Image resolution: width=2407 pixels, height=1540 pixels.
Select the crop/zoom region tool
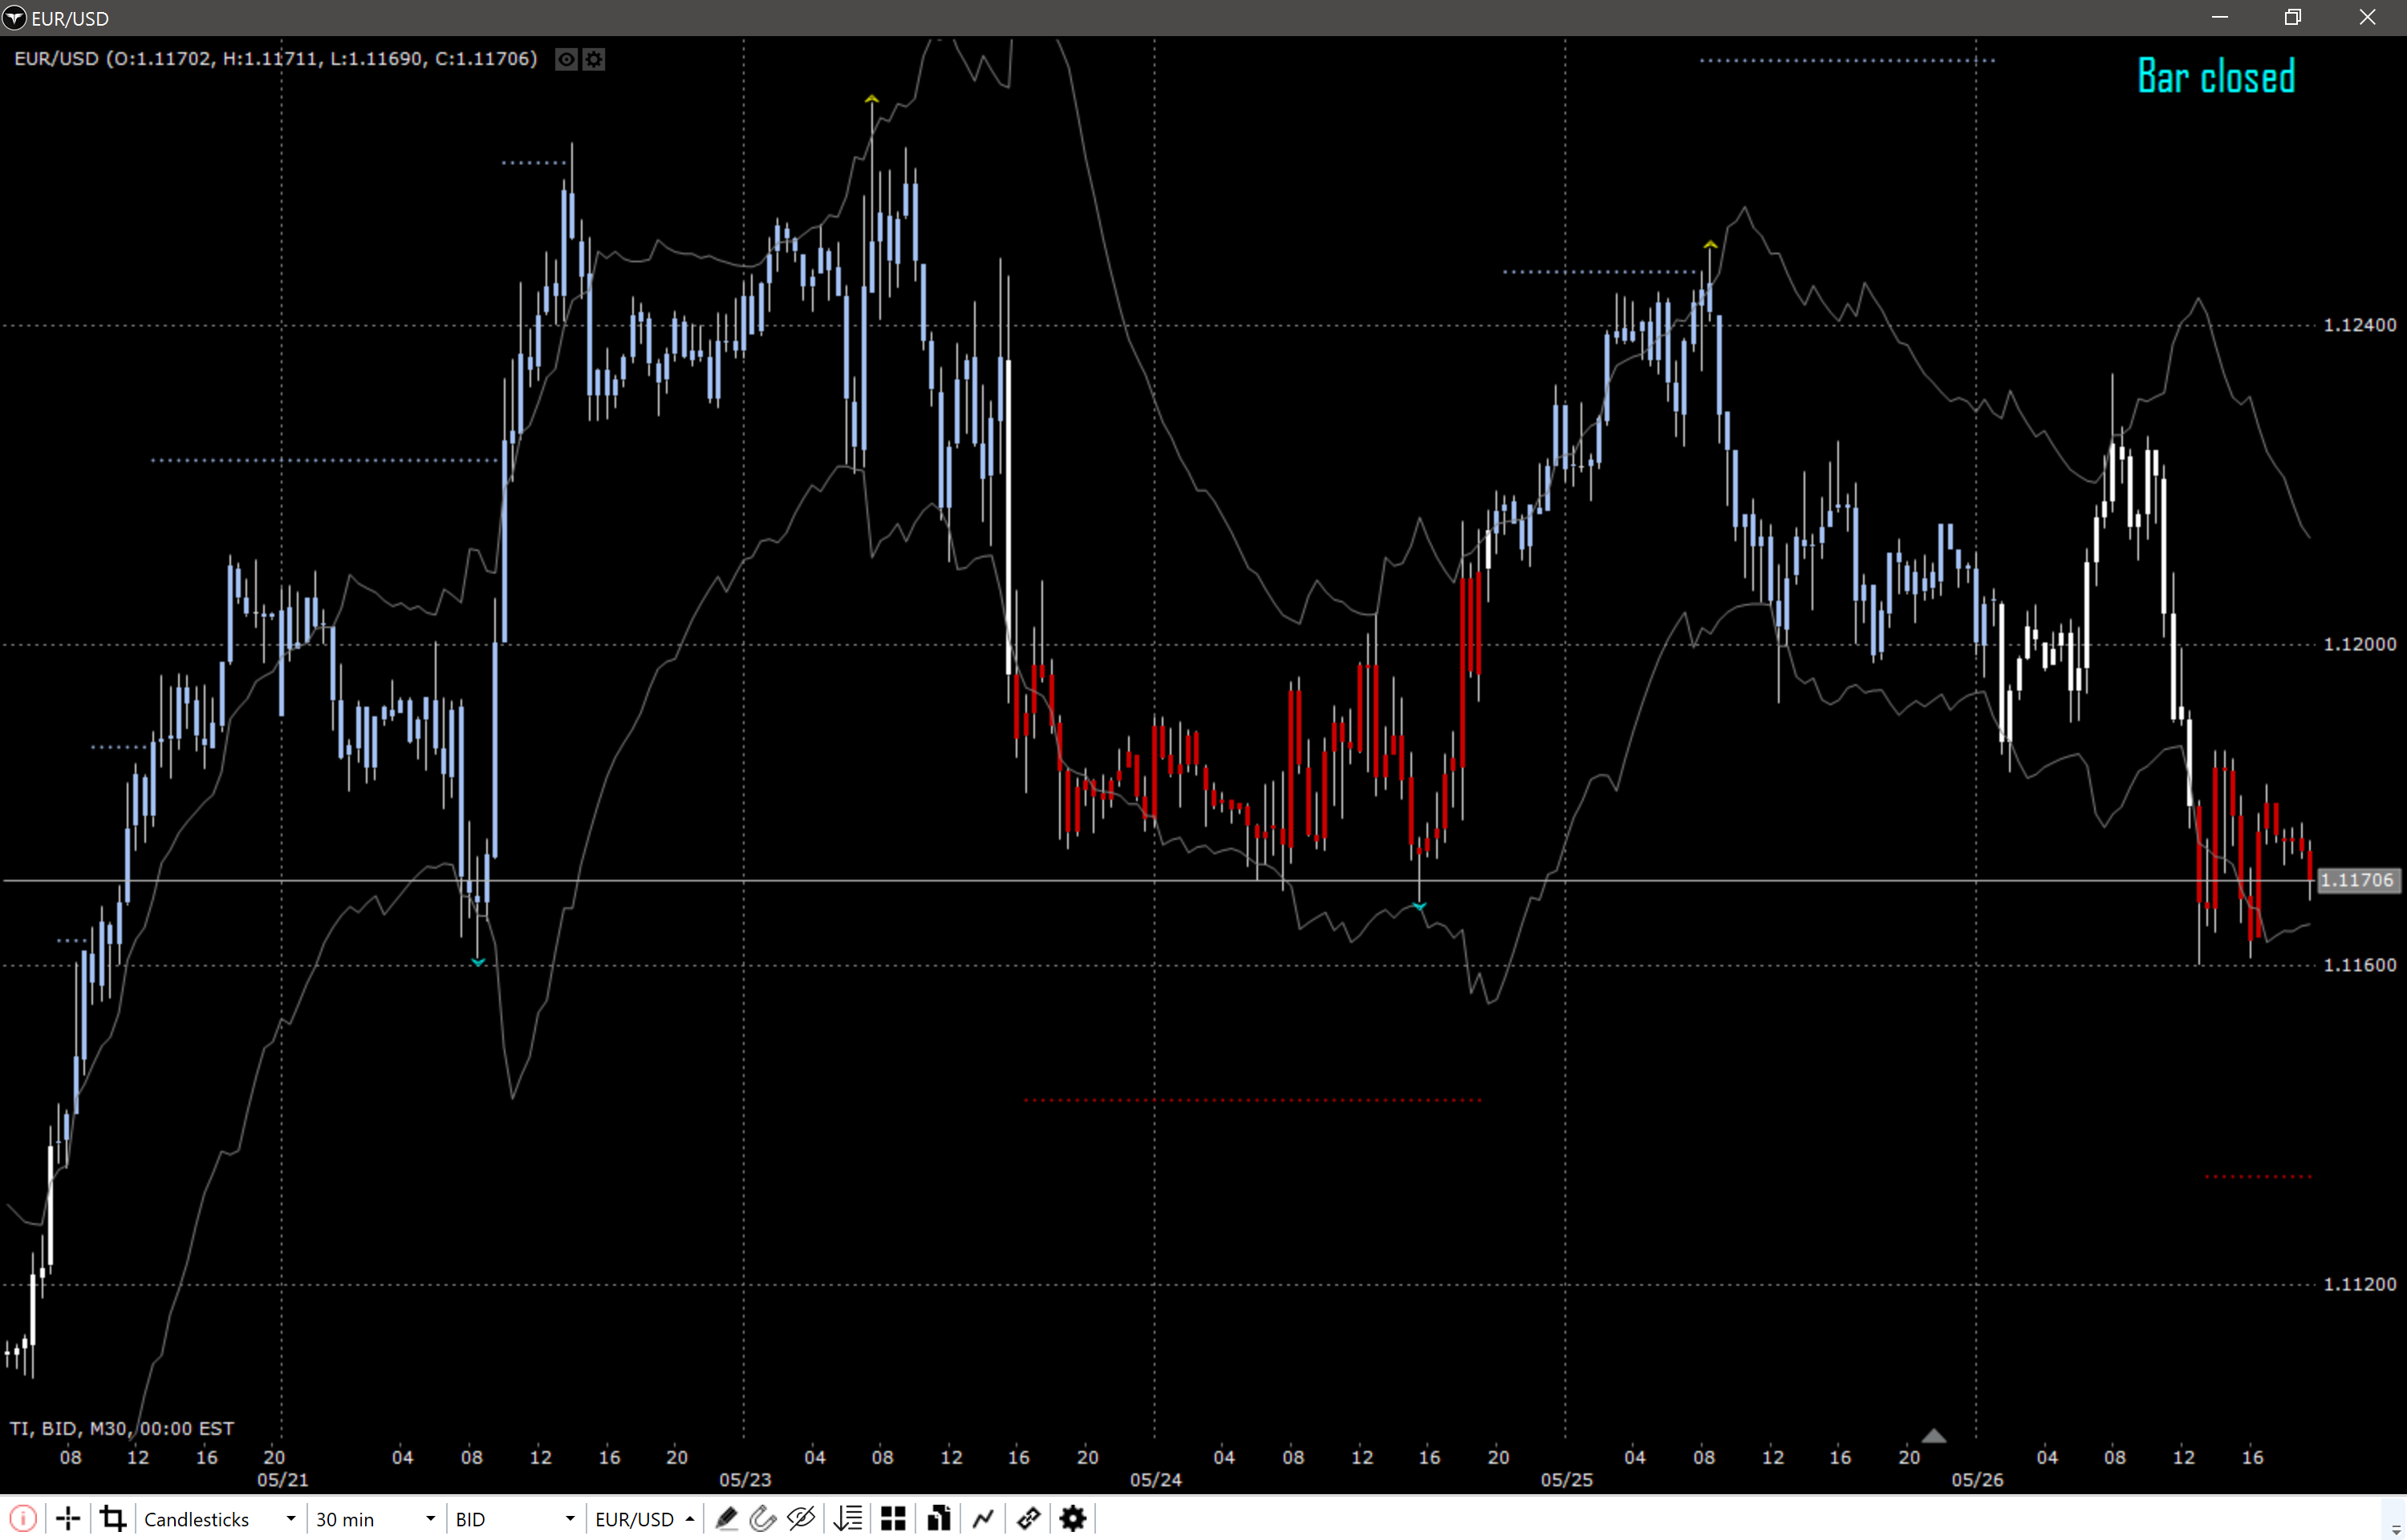pos(113,1518)
